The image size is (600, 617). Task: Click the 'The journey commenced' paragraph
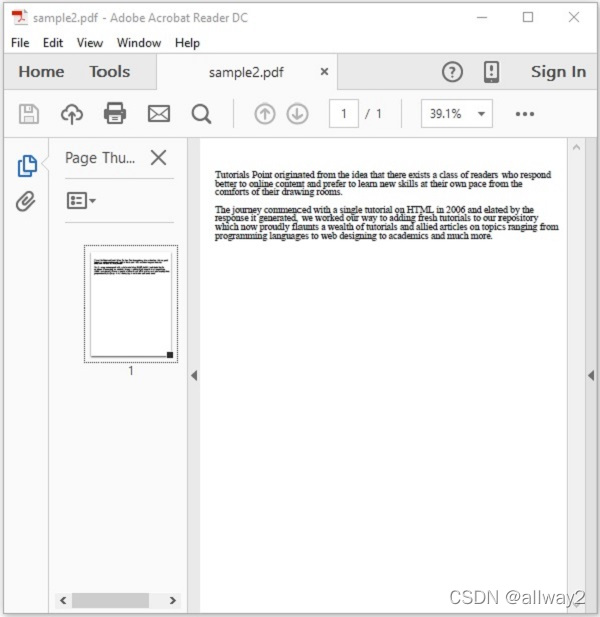point(386,223)
